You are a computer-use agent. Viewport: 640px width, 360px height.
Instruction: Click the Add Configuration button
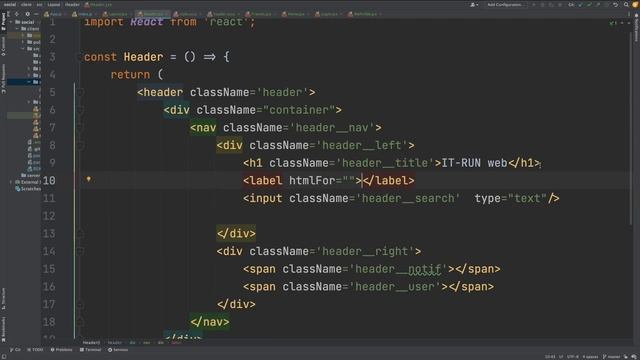pyautogui.click(x=504, y=5)
